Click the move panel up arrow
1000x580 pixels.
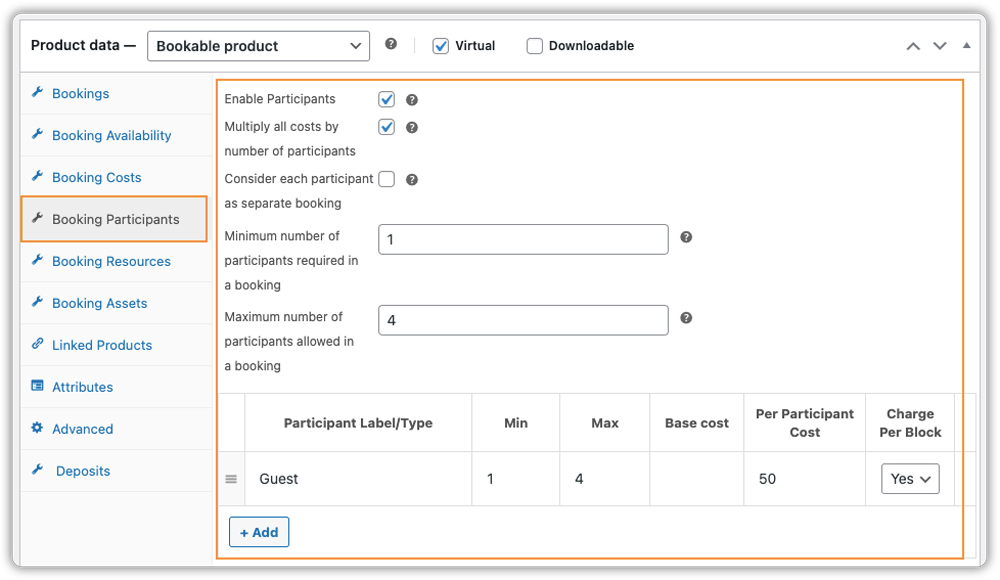pos(913,46)
